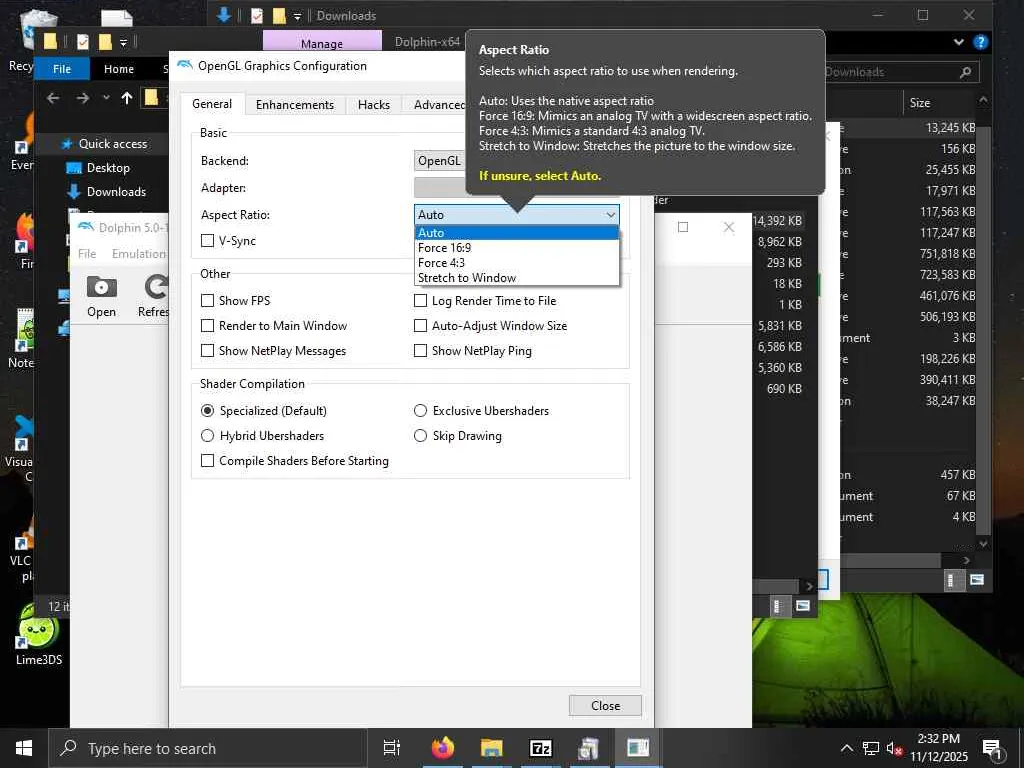This screenshot has width=1024, height=768.
Task: Check Log Render Time to File
Action: pos(485,300)
